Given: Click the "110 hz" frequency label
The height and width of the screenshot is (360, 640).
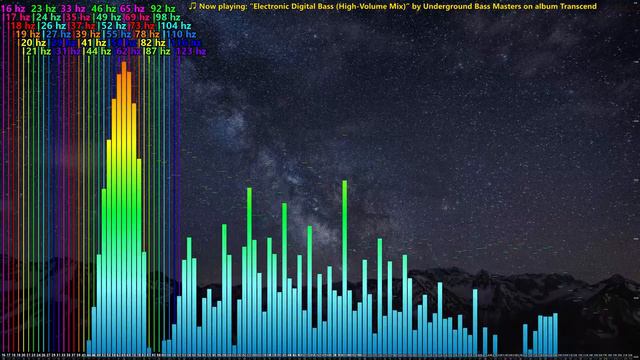Looking at the screenshot, I should pyautogui.click(x=181, y=34).
